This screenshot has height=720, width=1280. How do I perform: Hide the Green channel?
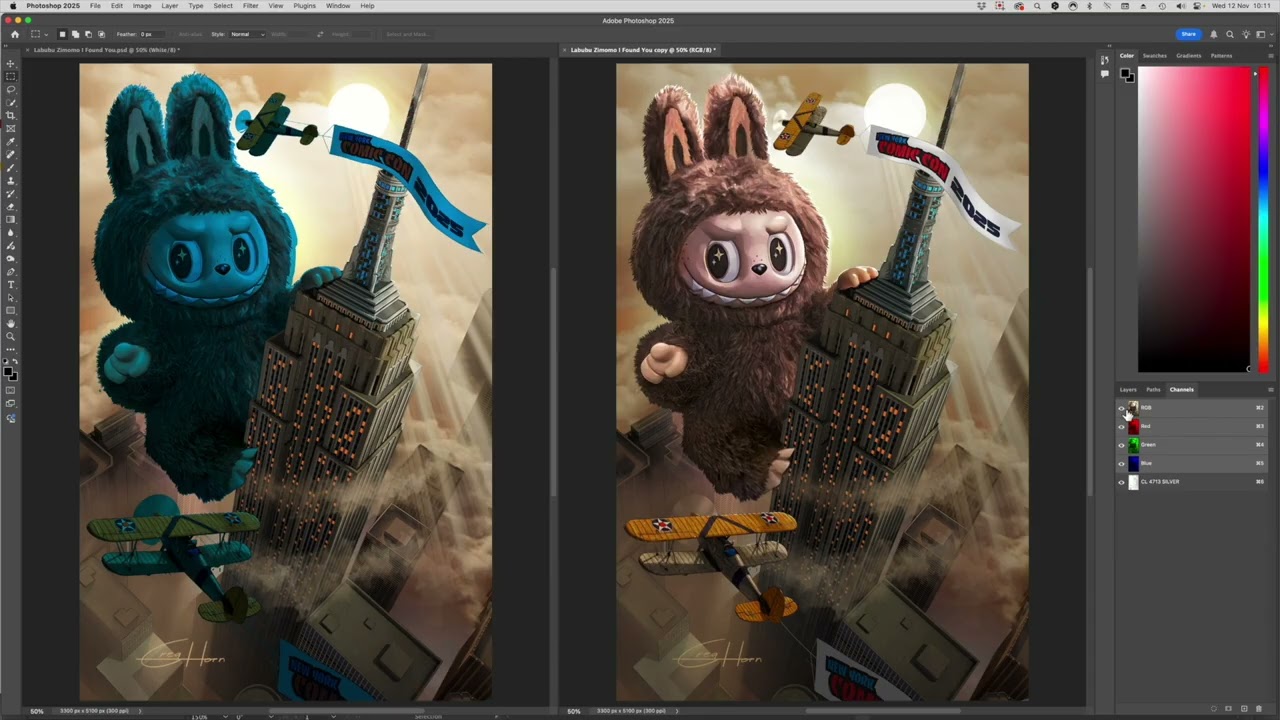[1121, 445]
